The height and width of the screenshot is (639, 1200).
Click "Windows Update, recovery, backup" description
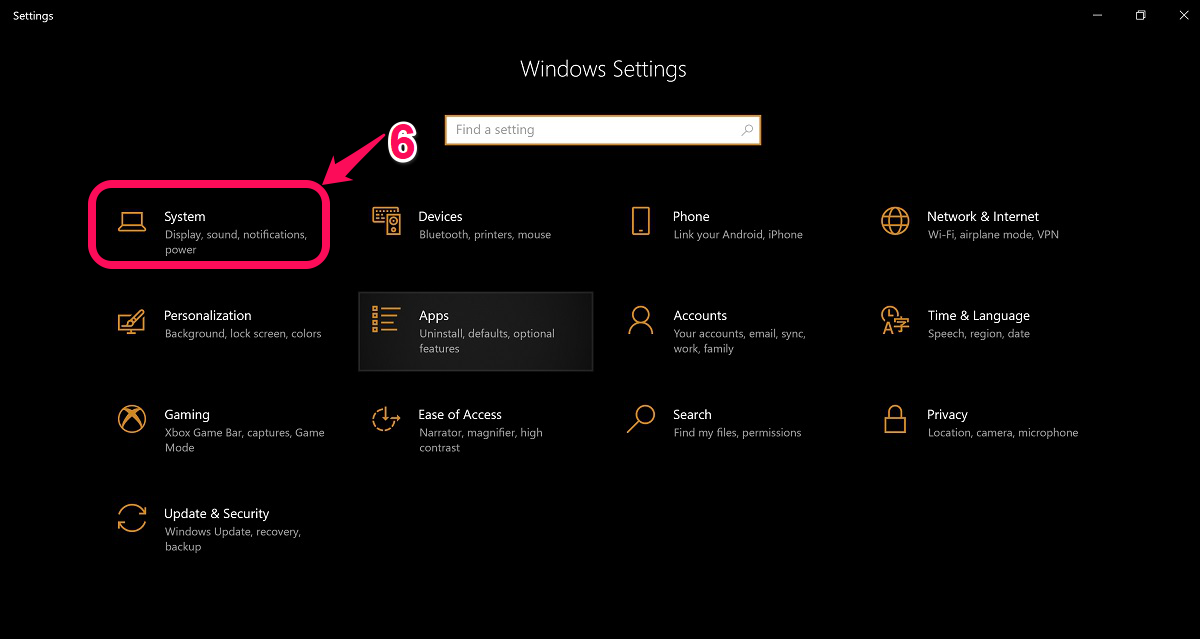tap(233, 539)
